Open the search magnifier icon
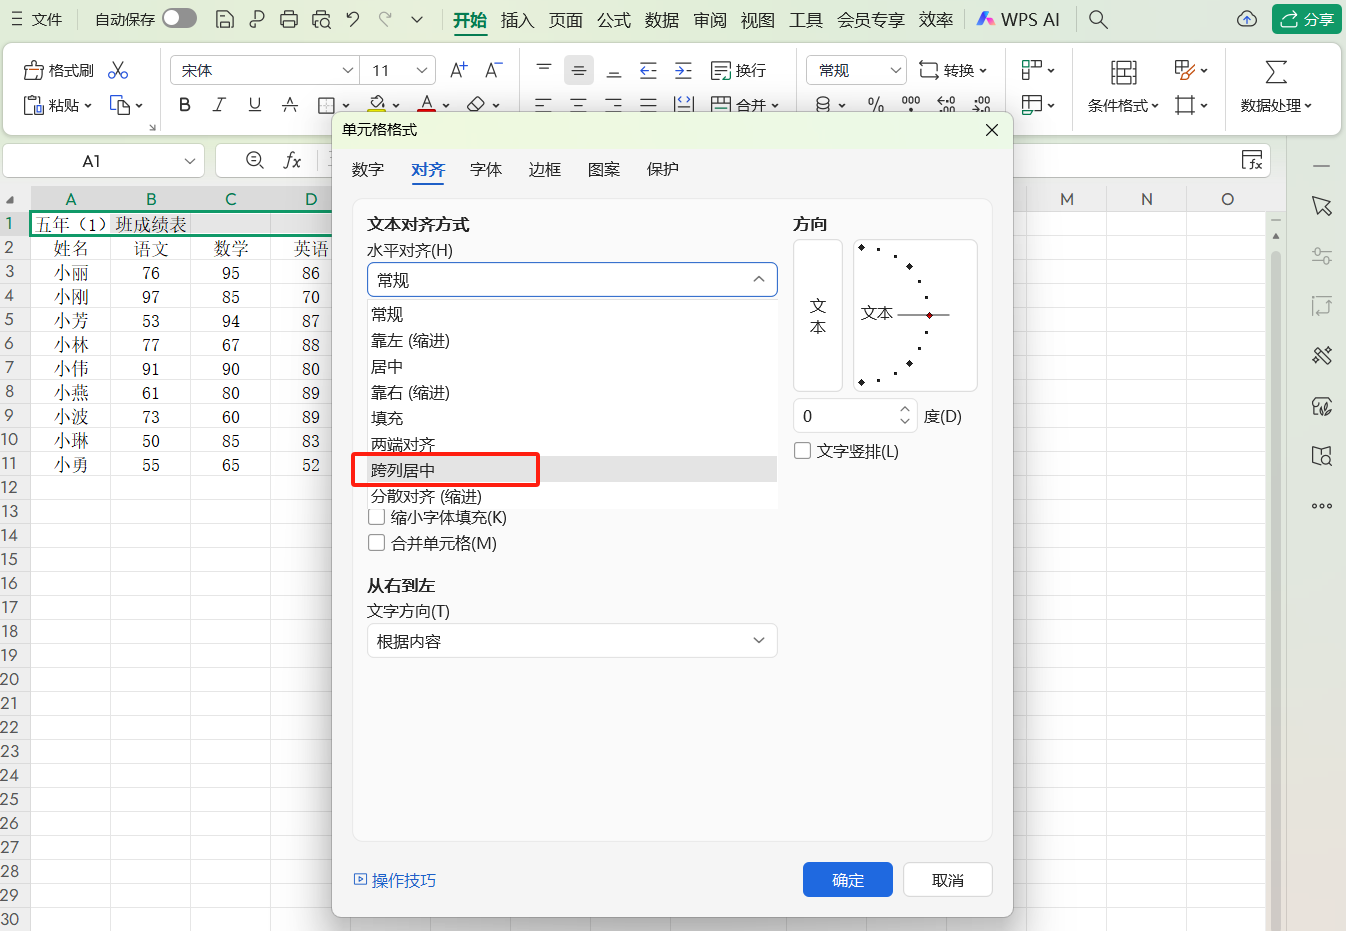 1098,19
